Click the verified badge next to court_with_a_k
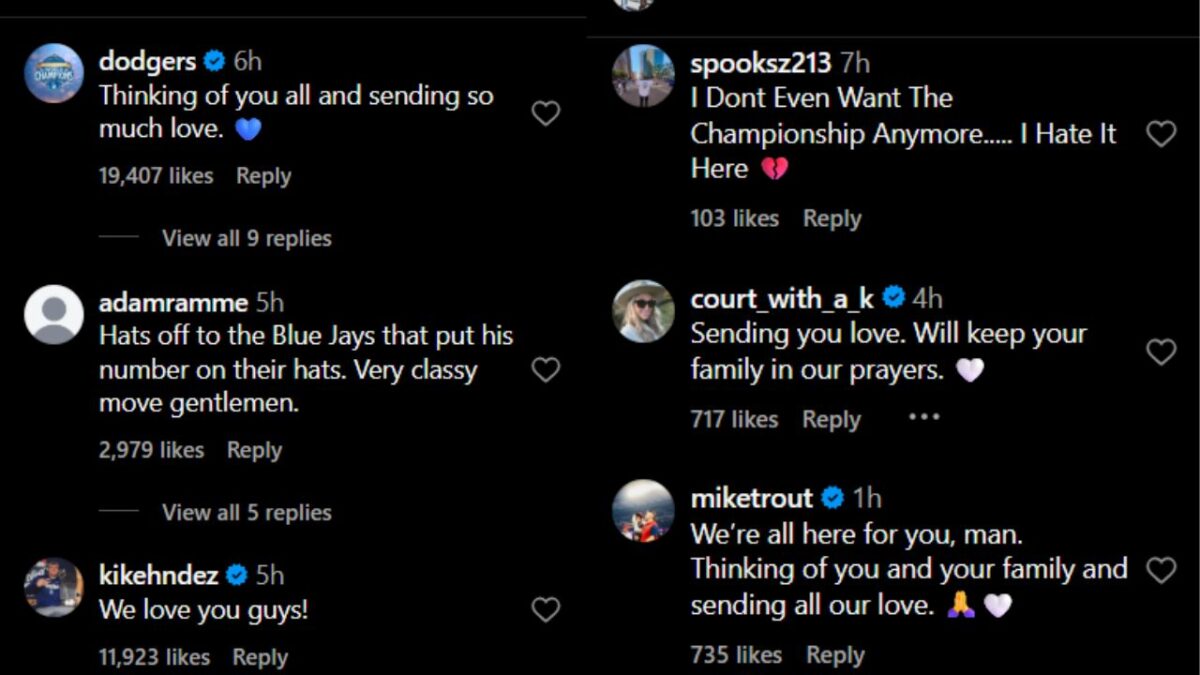This screenshot has height=675, width=1200. [894, 297]
